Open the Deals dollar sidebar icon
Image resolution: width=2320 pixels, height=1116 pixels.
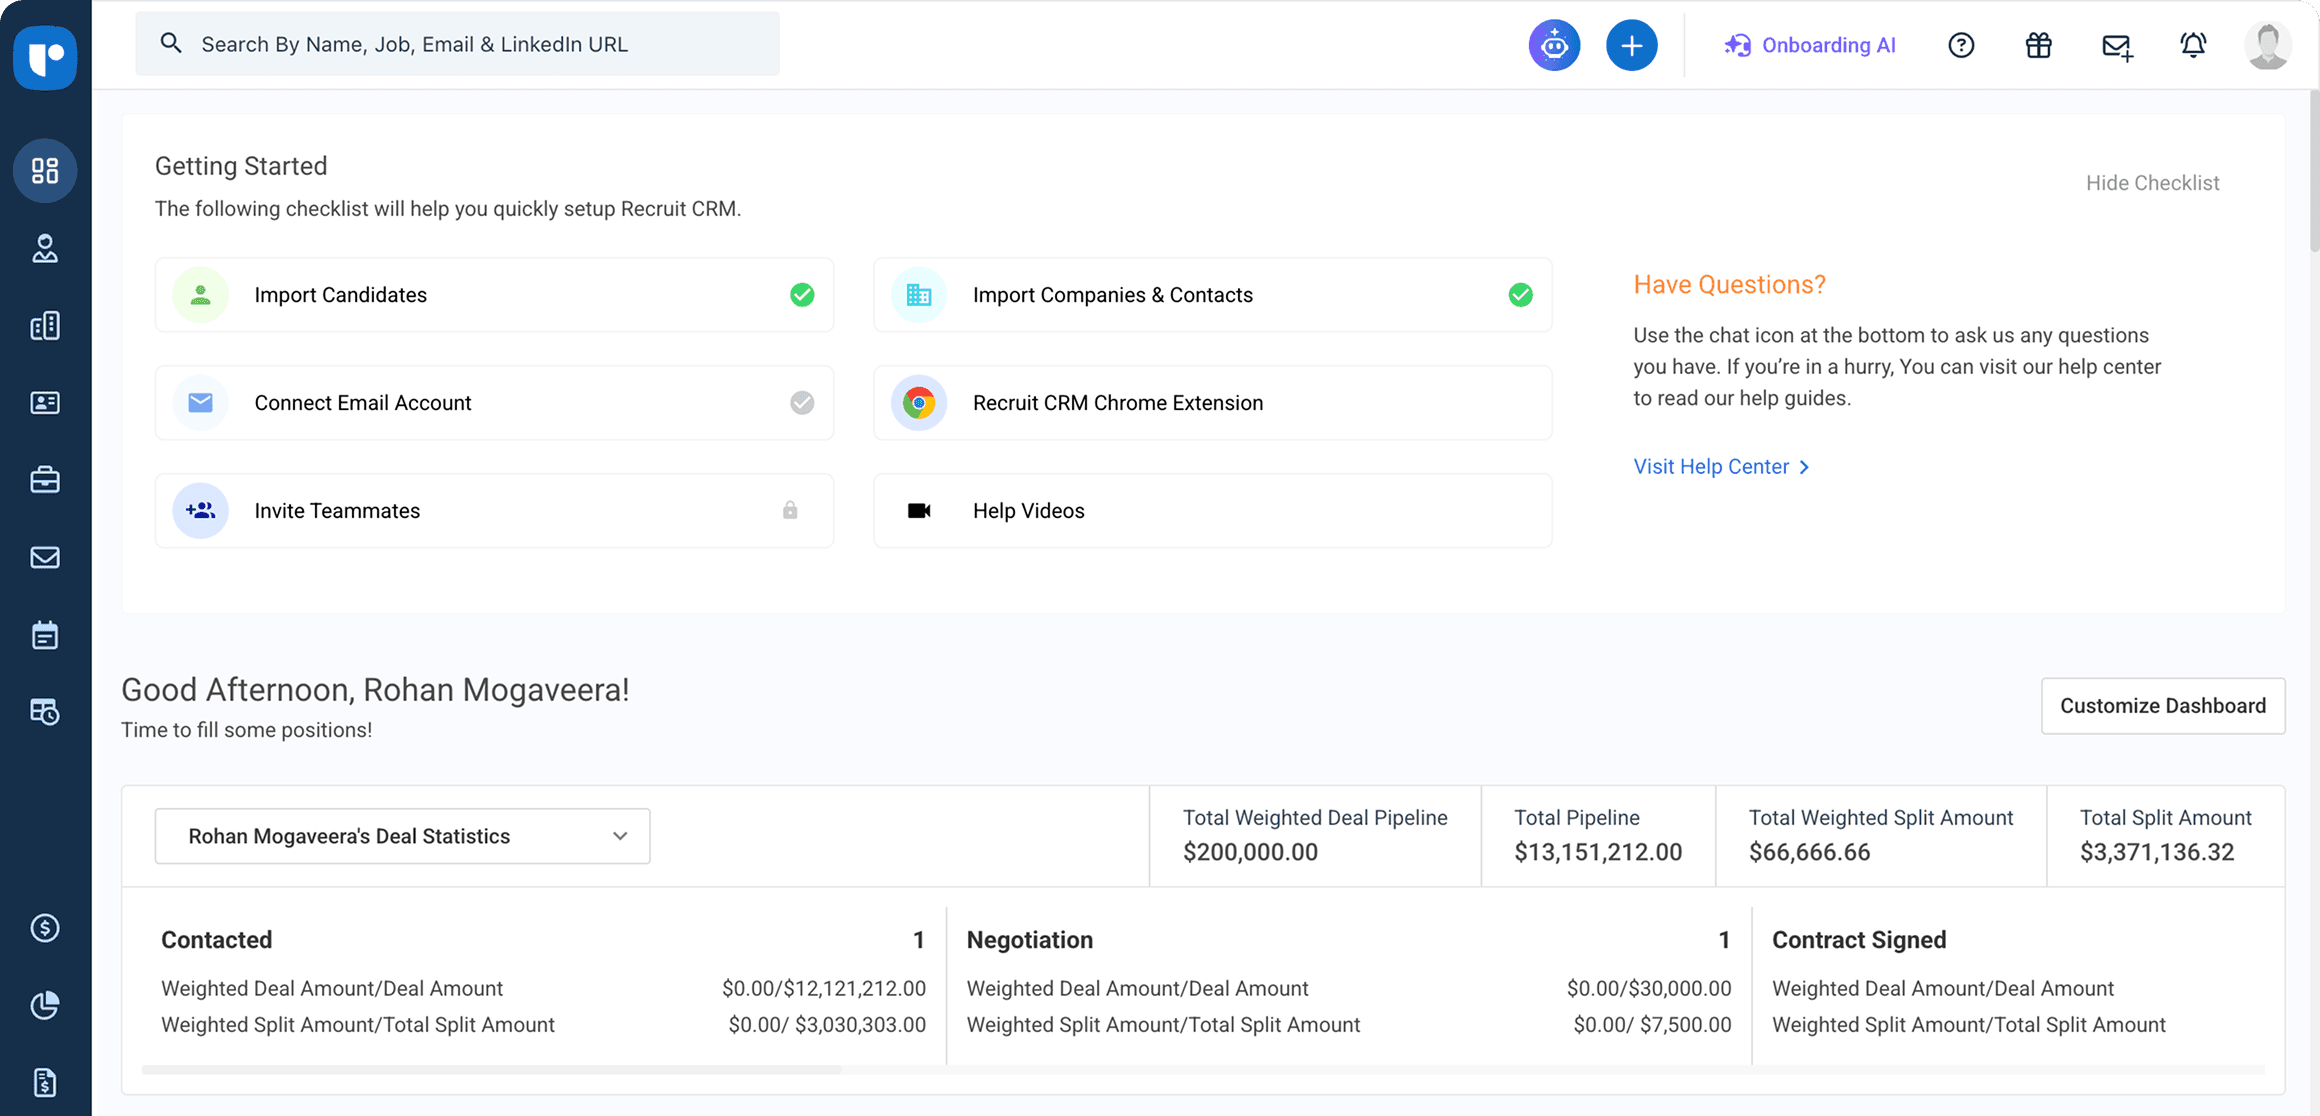click(45, 928)
